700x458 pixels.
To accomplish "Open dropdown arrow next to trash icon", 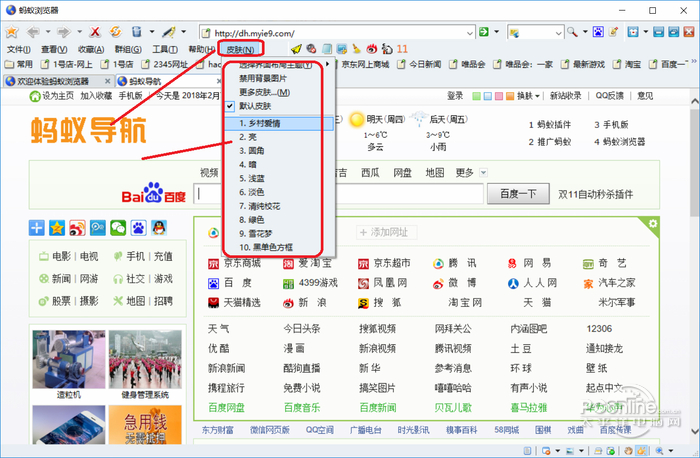I will (152, 32).
